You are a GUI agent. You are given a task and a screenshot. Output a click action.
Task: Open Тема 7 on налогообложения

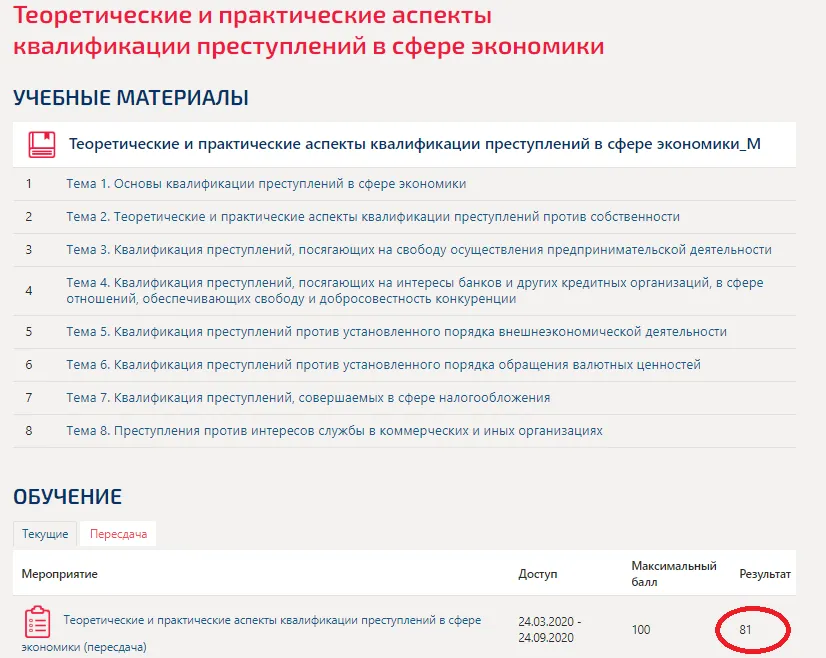click(308, 398)
